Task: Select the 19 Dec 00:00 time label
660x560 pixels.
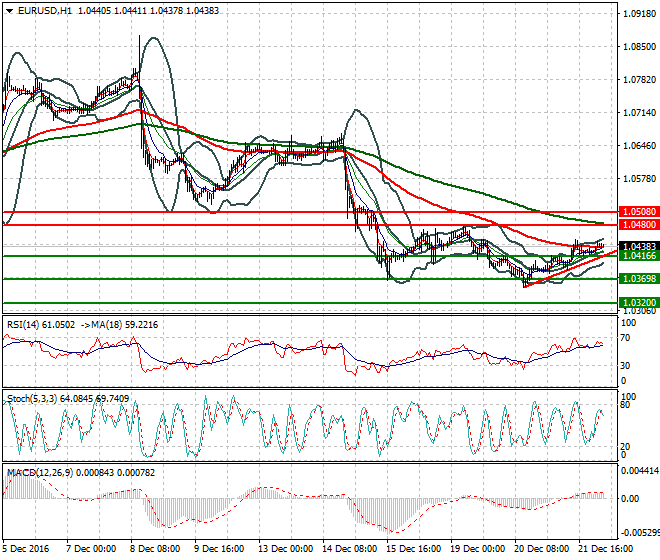Action: 476,548
